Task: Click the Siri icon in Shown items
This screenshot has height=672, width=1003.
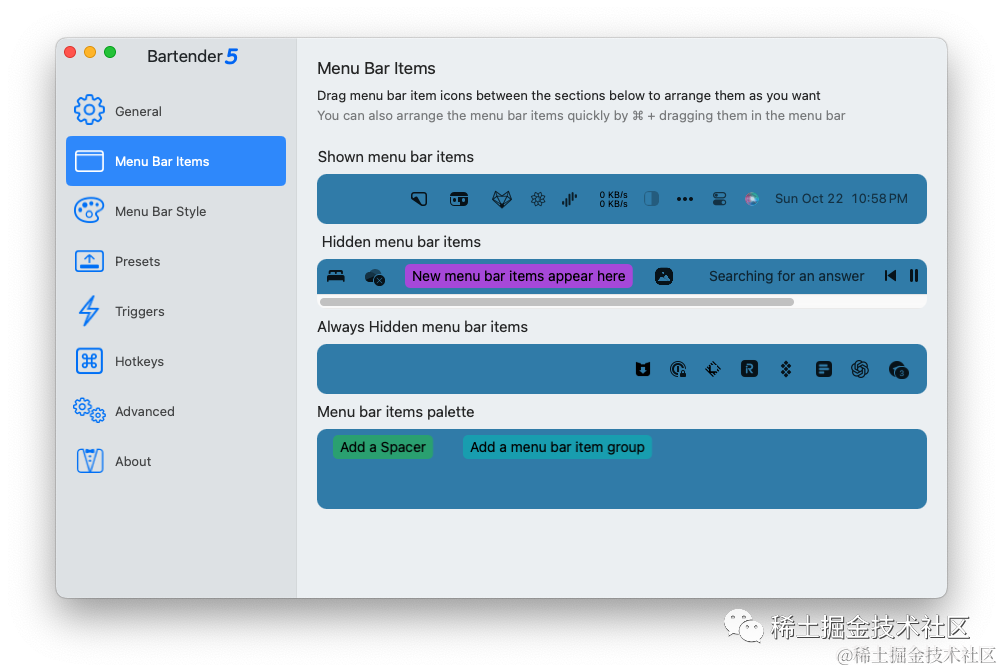Action: click(x=752, y=199)
